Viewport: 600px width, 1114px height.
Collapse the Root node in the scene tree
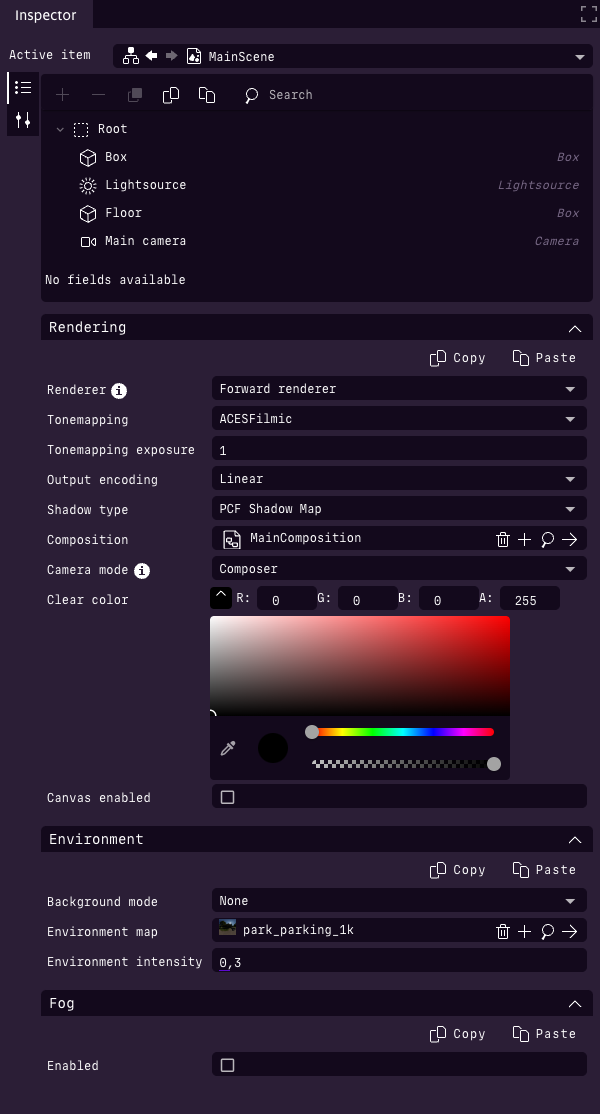(x=60, y=129)
